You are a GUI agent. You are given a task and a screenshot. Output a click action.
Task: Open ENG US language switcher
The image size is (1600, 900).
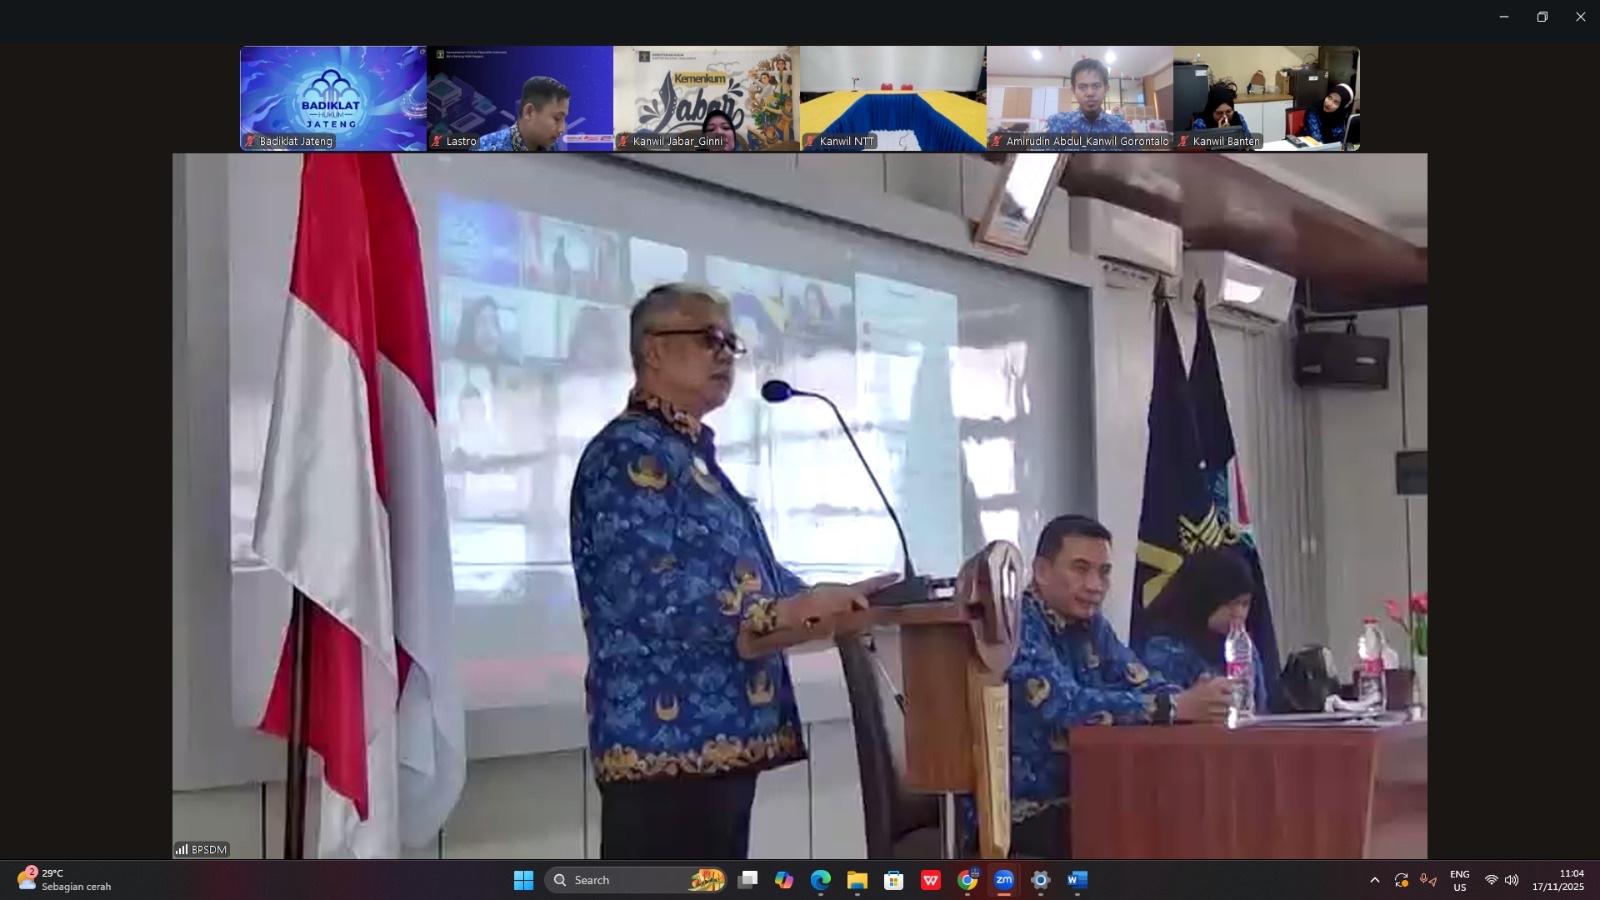[1459, 880]
